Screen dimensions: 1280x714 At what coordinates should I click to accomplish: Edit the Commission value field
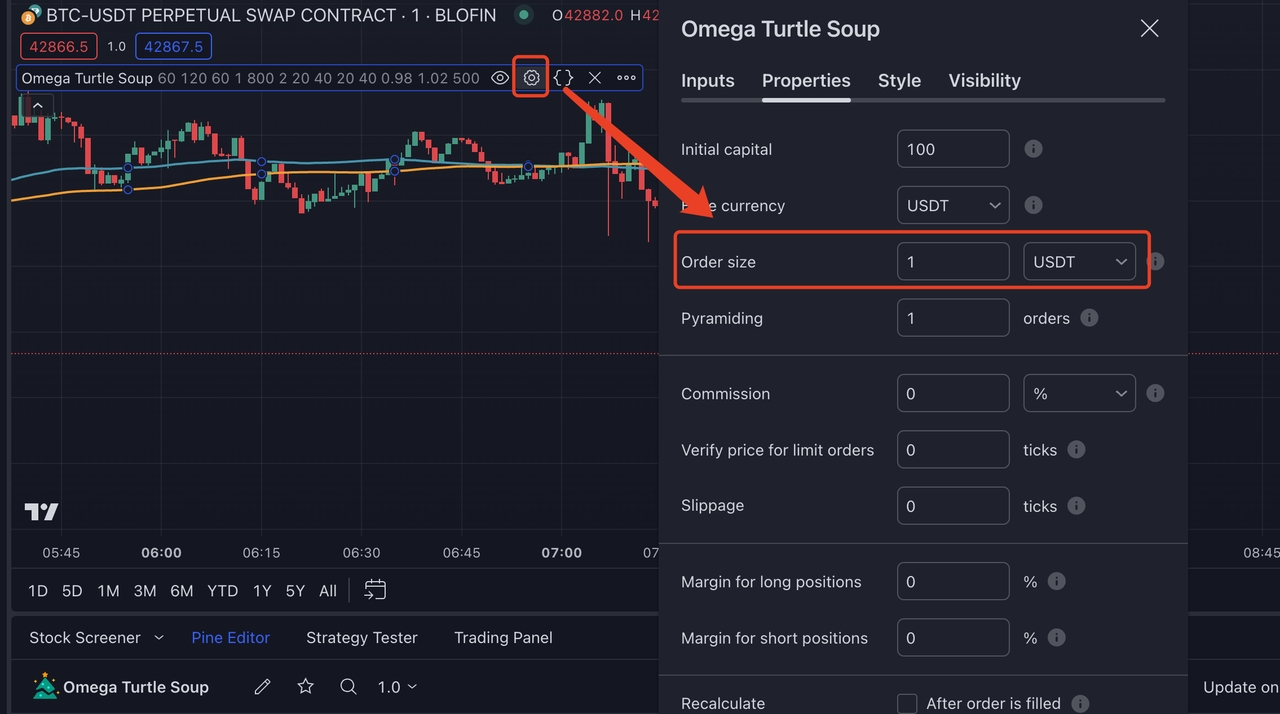pos(953,393)
